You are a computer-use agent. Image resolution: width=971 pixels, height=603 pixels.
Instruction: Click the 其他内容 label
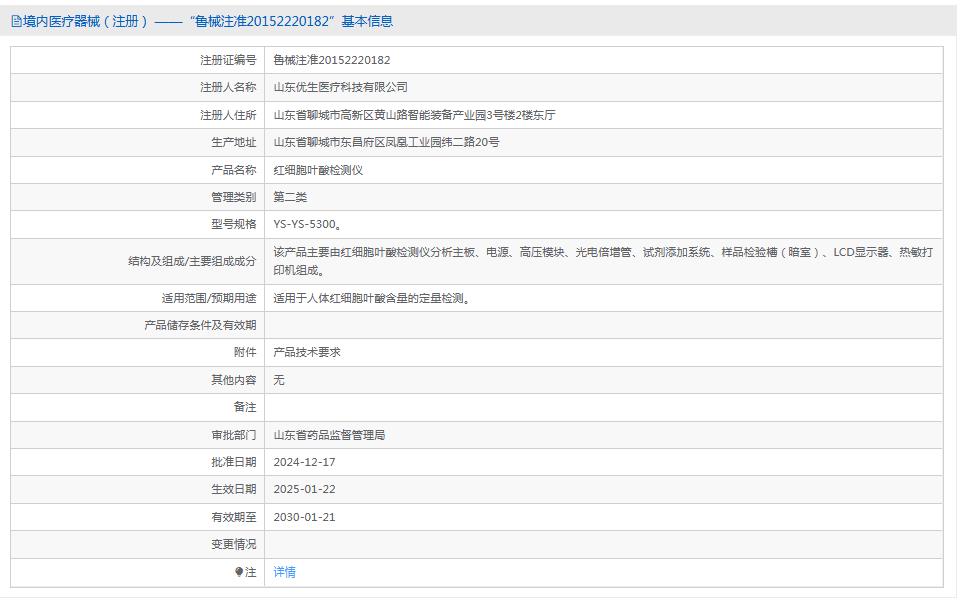(233, 380)
